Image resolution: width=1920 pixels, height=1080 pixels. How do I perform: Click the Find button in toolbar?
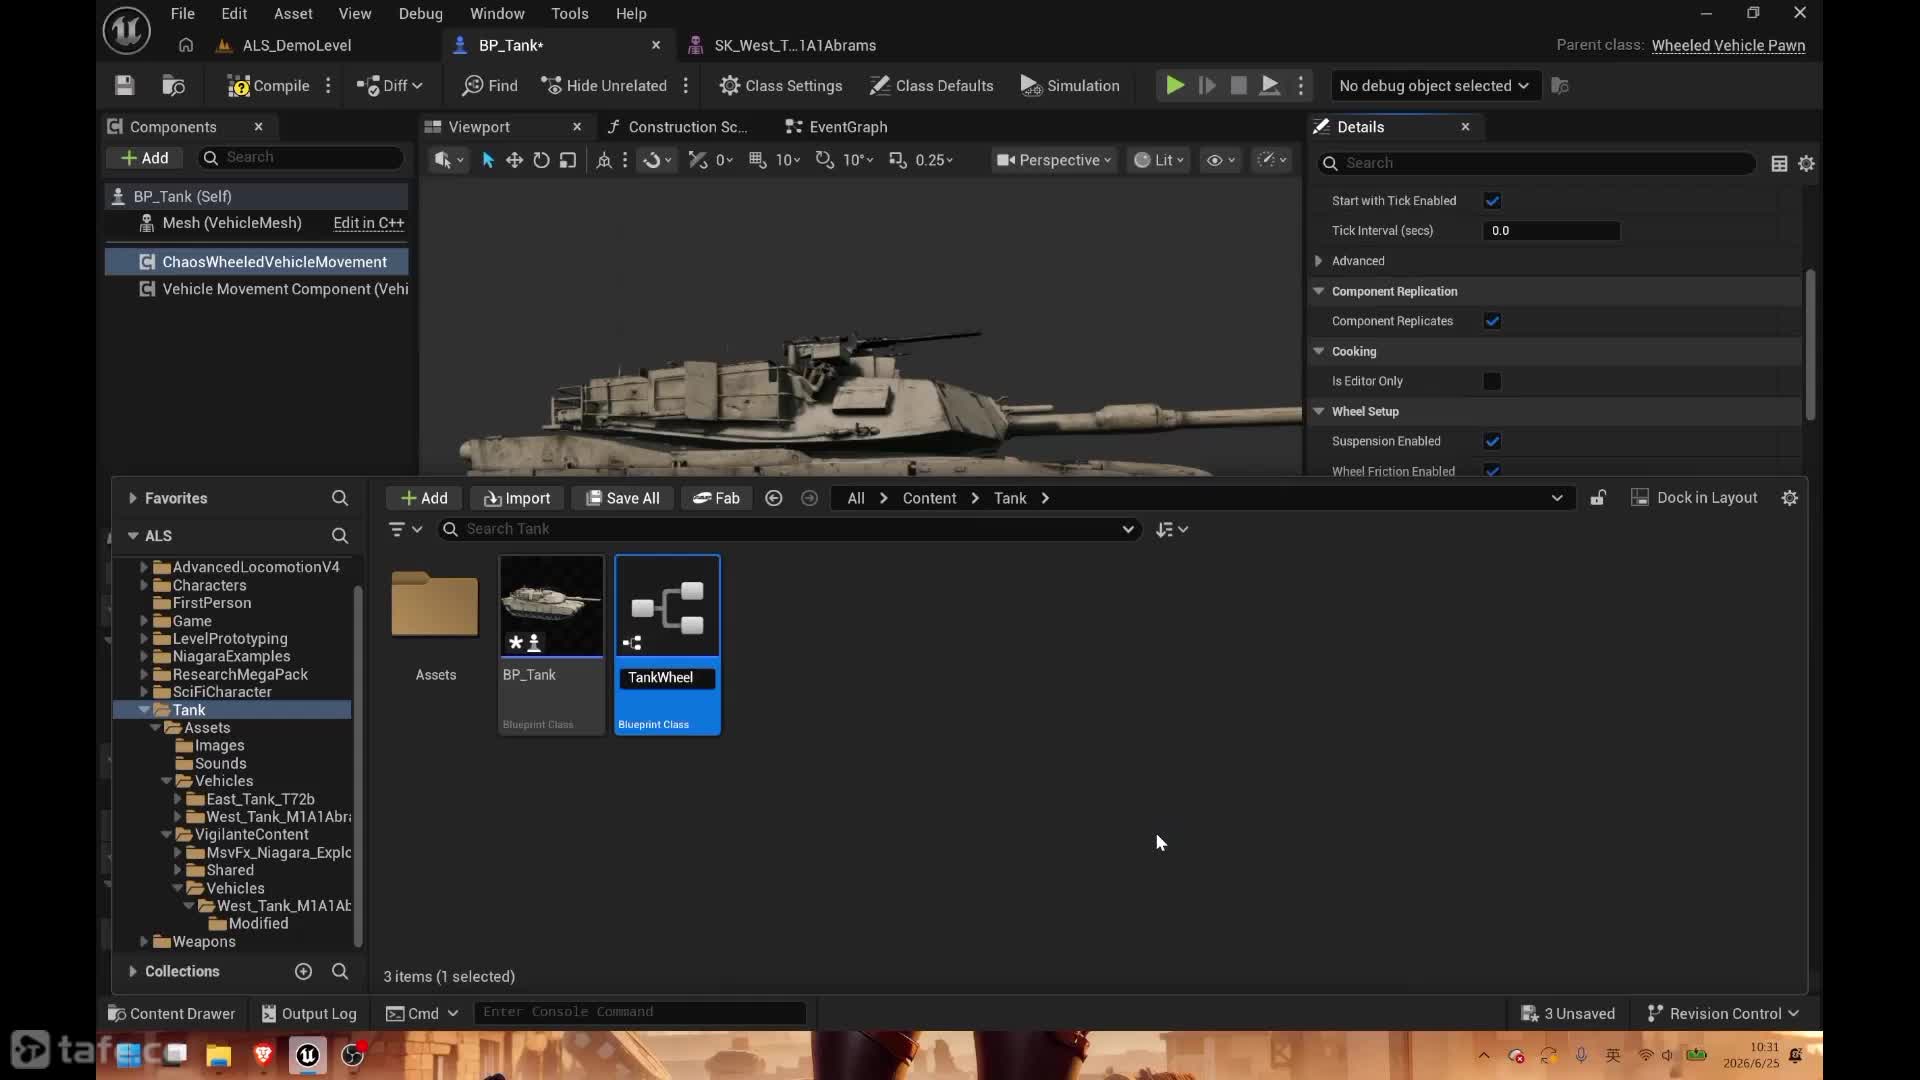point(490,86)
